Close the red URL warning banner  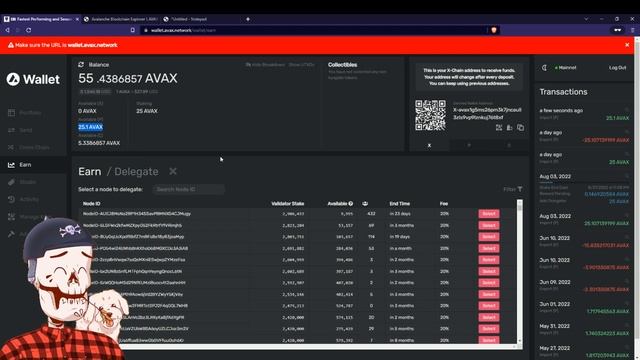tap(627, 45)
